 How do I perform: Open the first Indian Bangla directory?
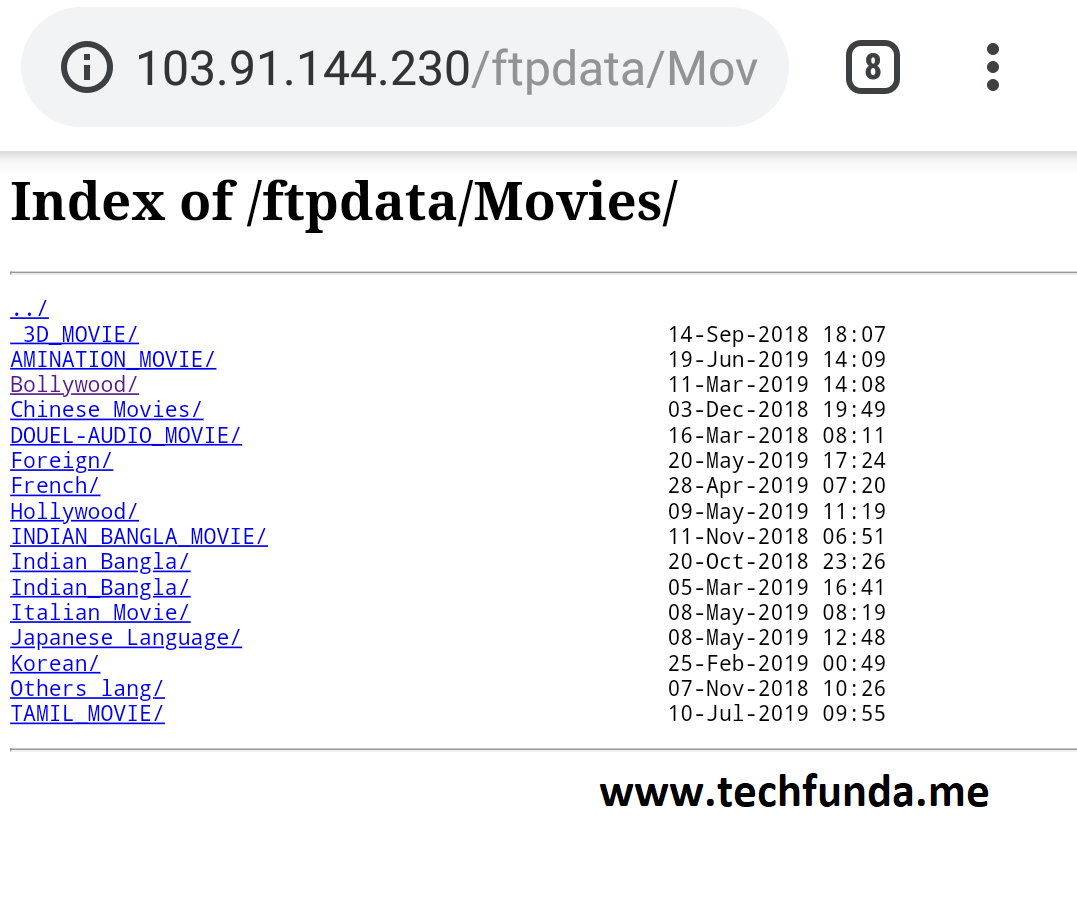pyautogui.click(x=100, y=561)
